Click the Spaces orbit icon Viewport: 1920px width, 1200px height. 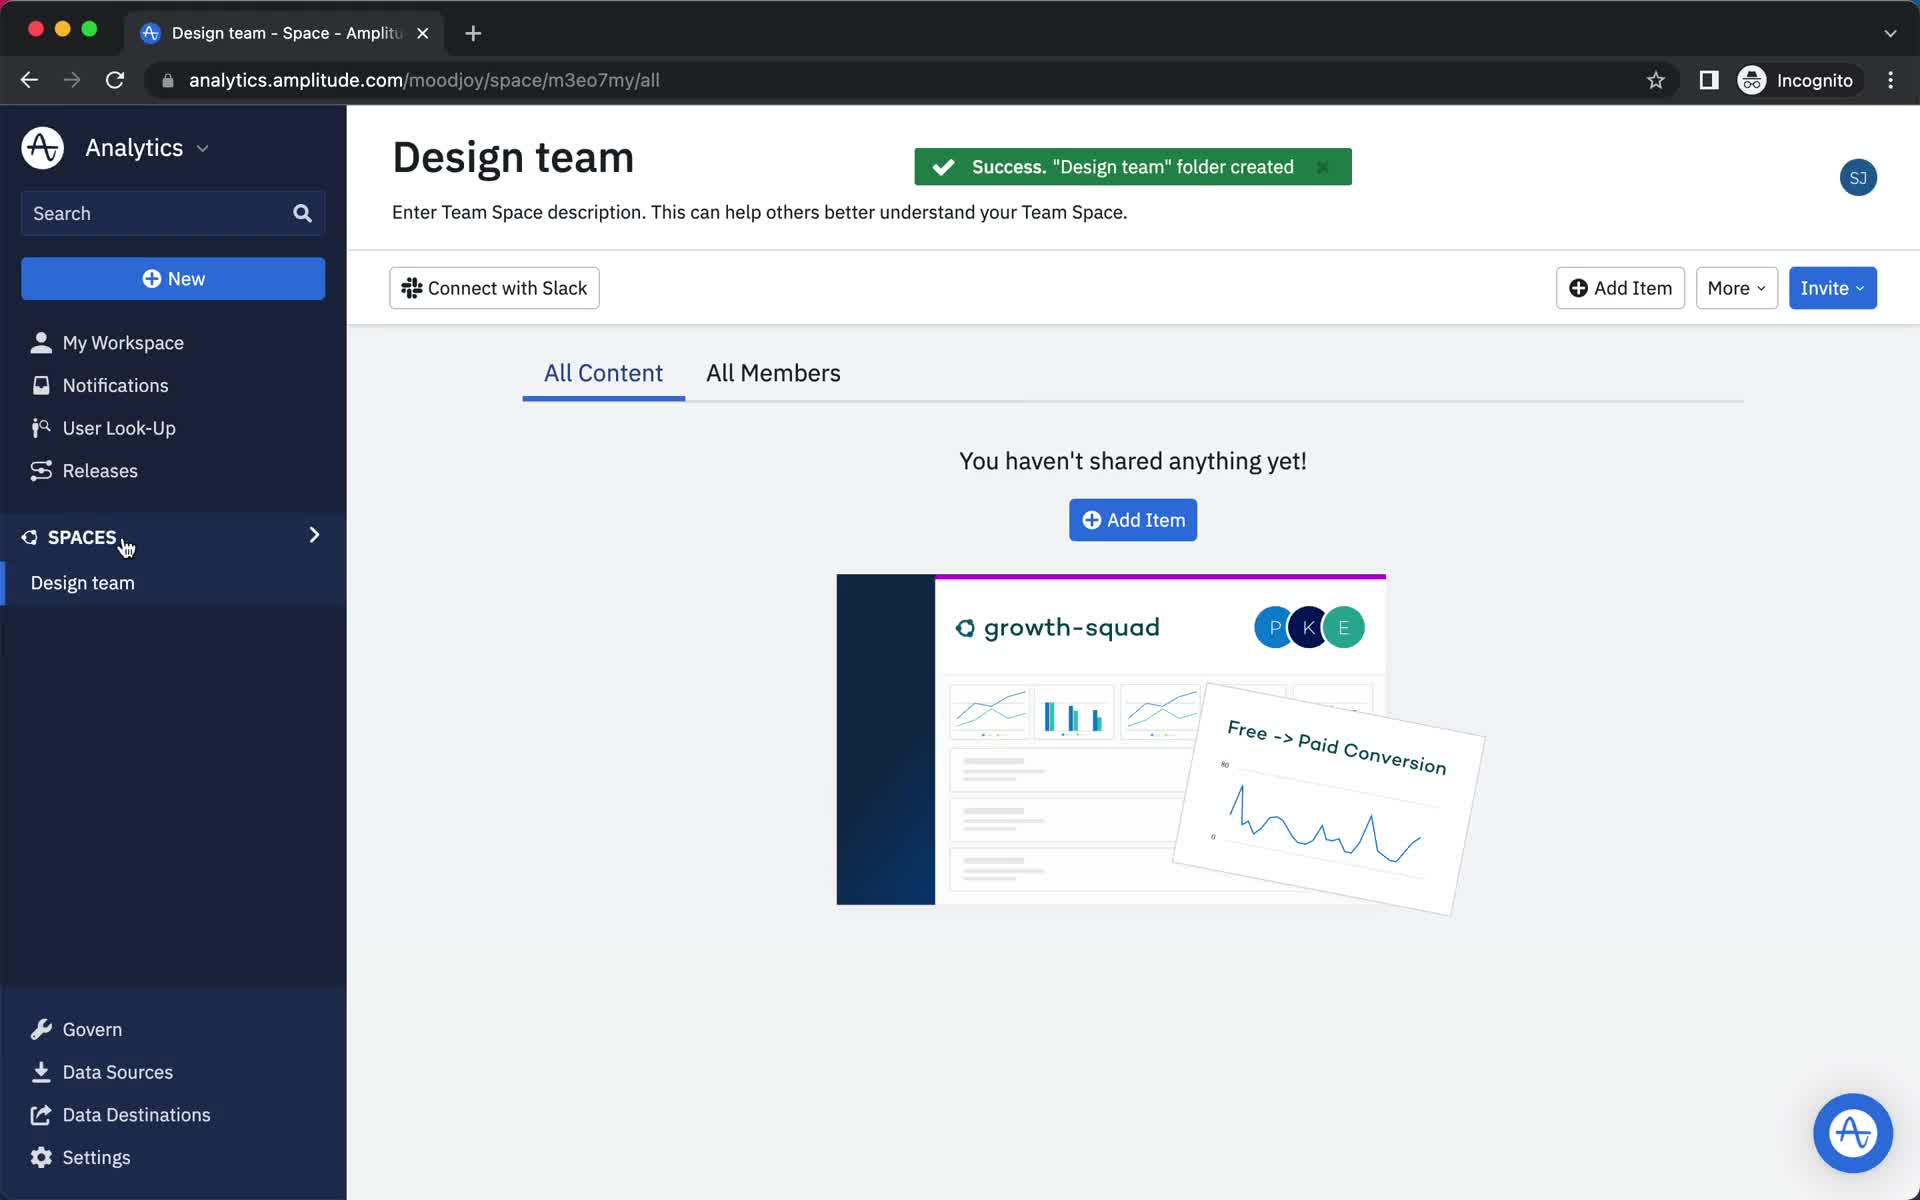point(28,536)
